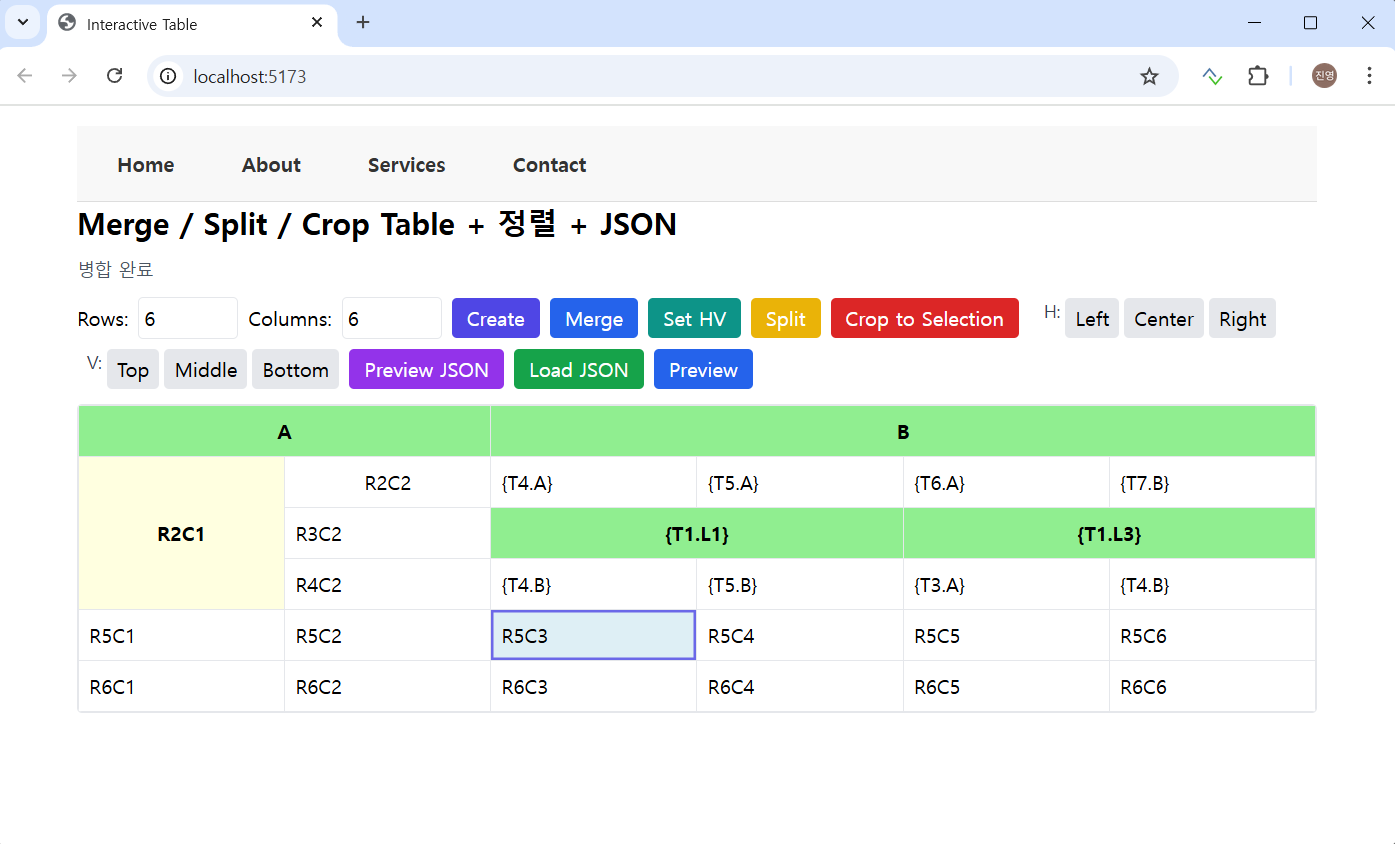The height and width of the screenshot is (844, 1395).
Task: Expand the tab search dropdown arrow
Action: [23, 23]
